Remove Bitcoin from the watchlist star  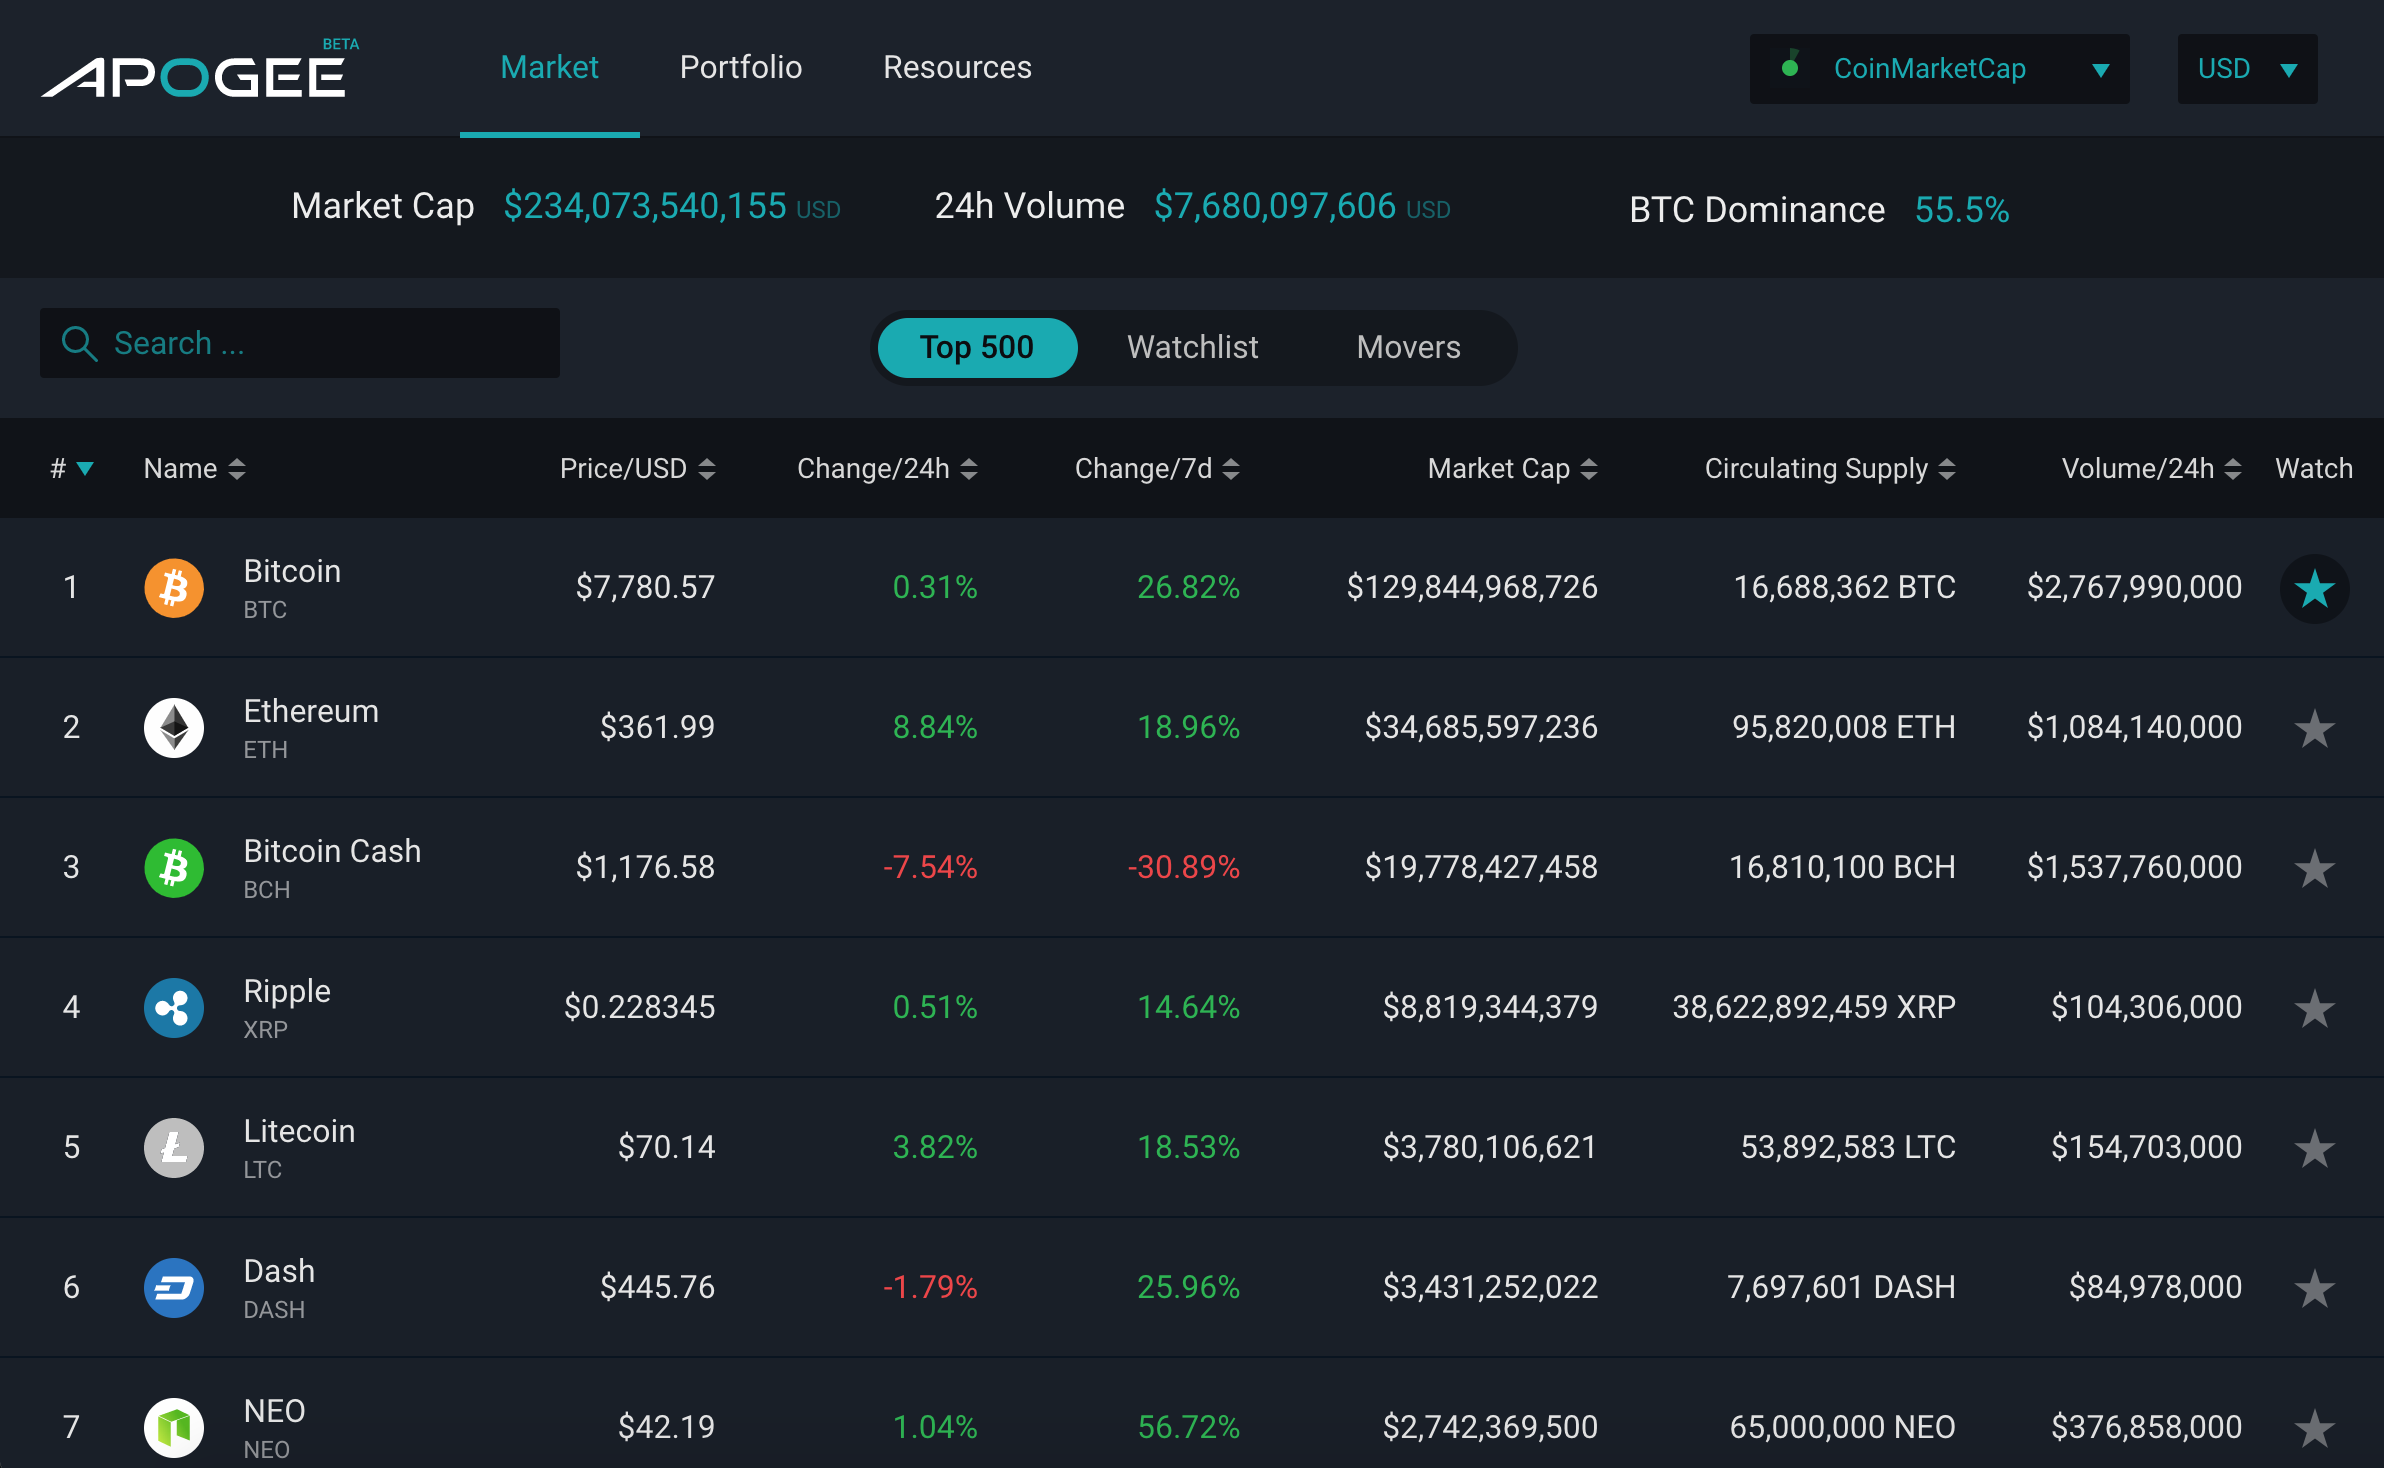tap(2314, 588)
